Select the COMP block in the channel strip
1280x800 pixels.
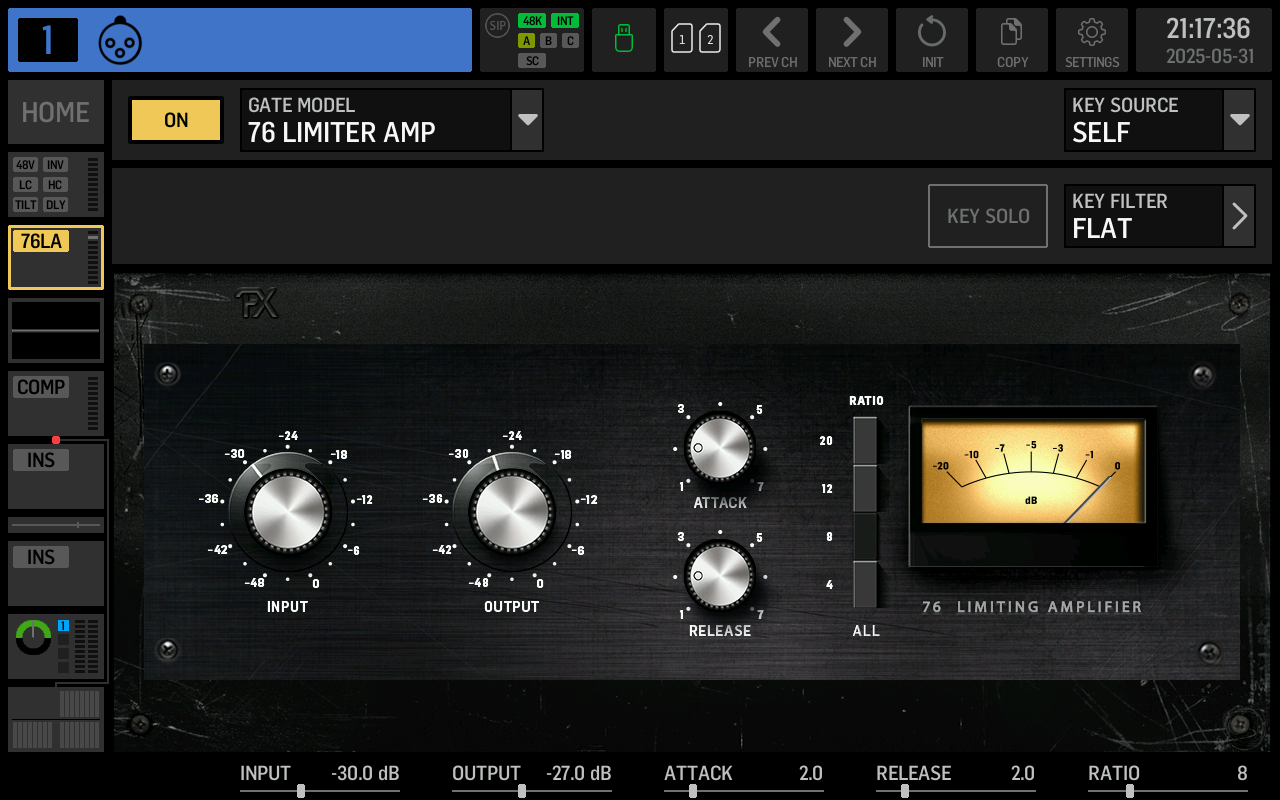(55, 403)
